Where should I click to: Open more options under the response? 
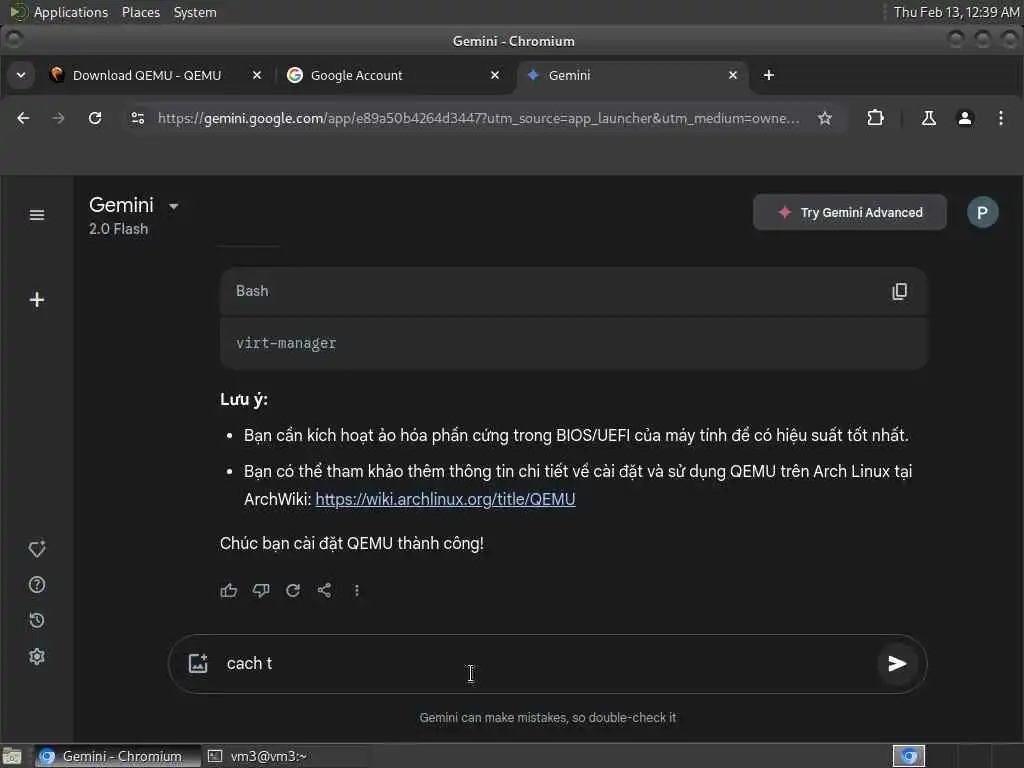pos(357,590)
